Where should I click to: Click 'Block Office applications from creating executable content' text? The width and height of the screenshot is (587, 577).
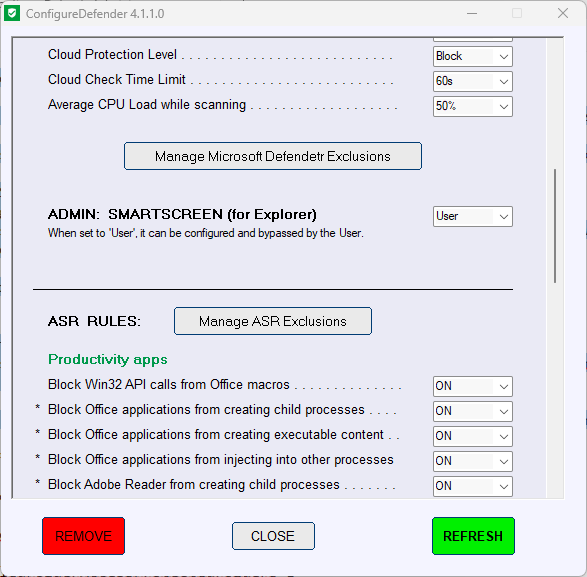click(216, 435)
